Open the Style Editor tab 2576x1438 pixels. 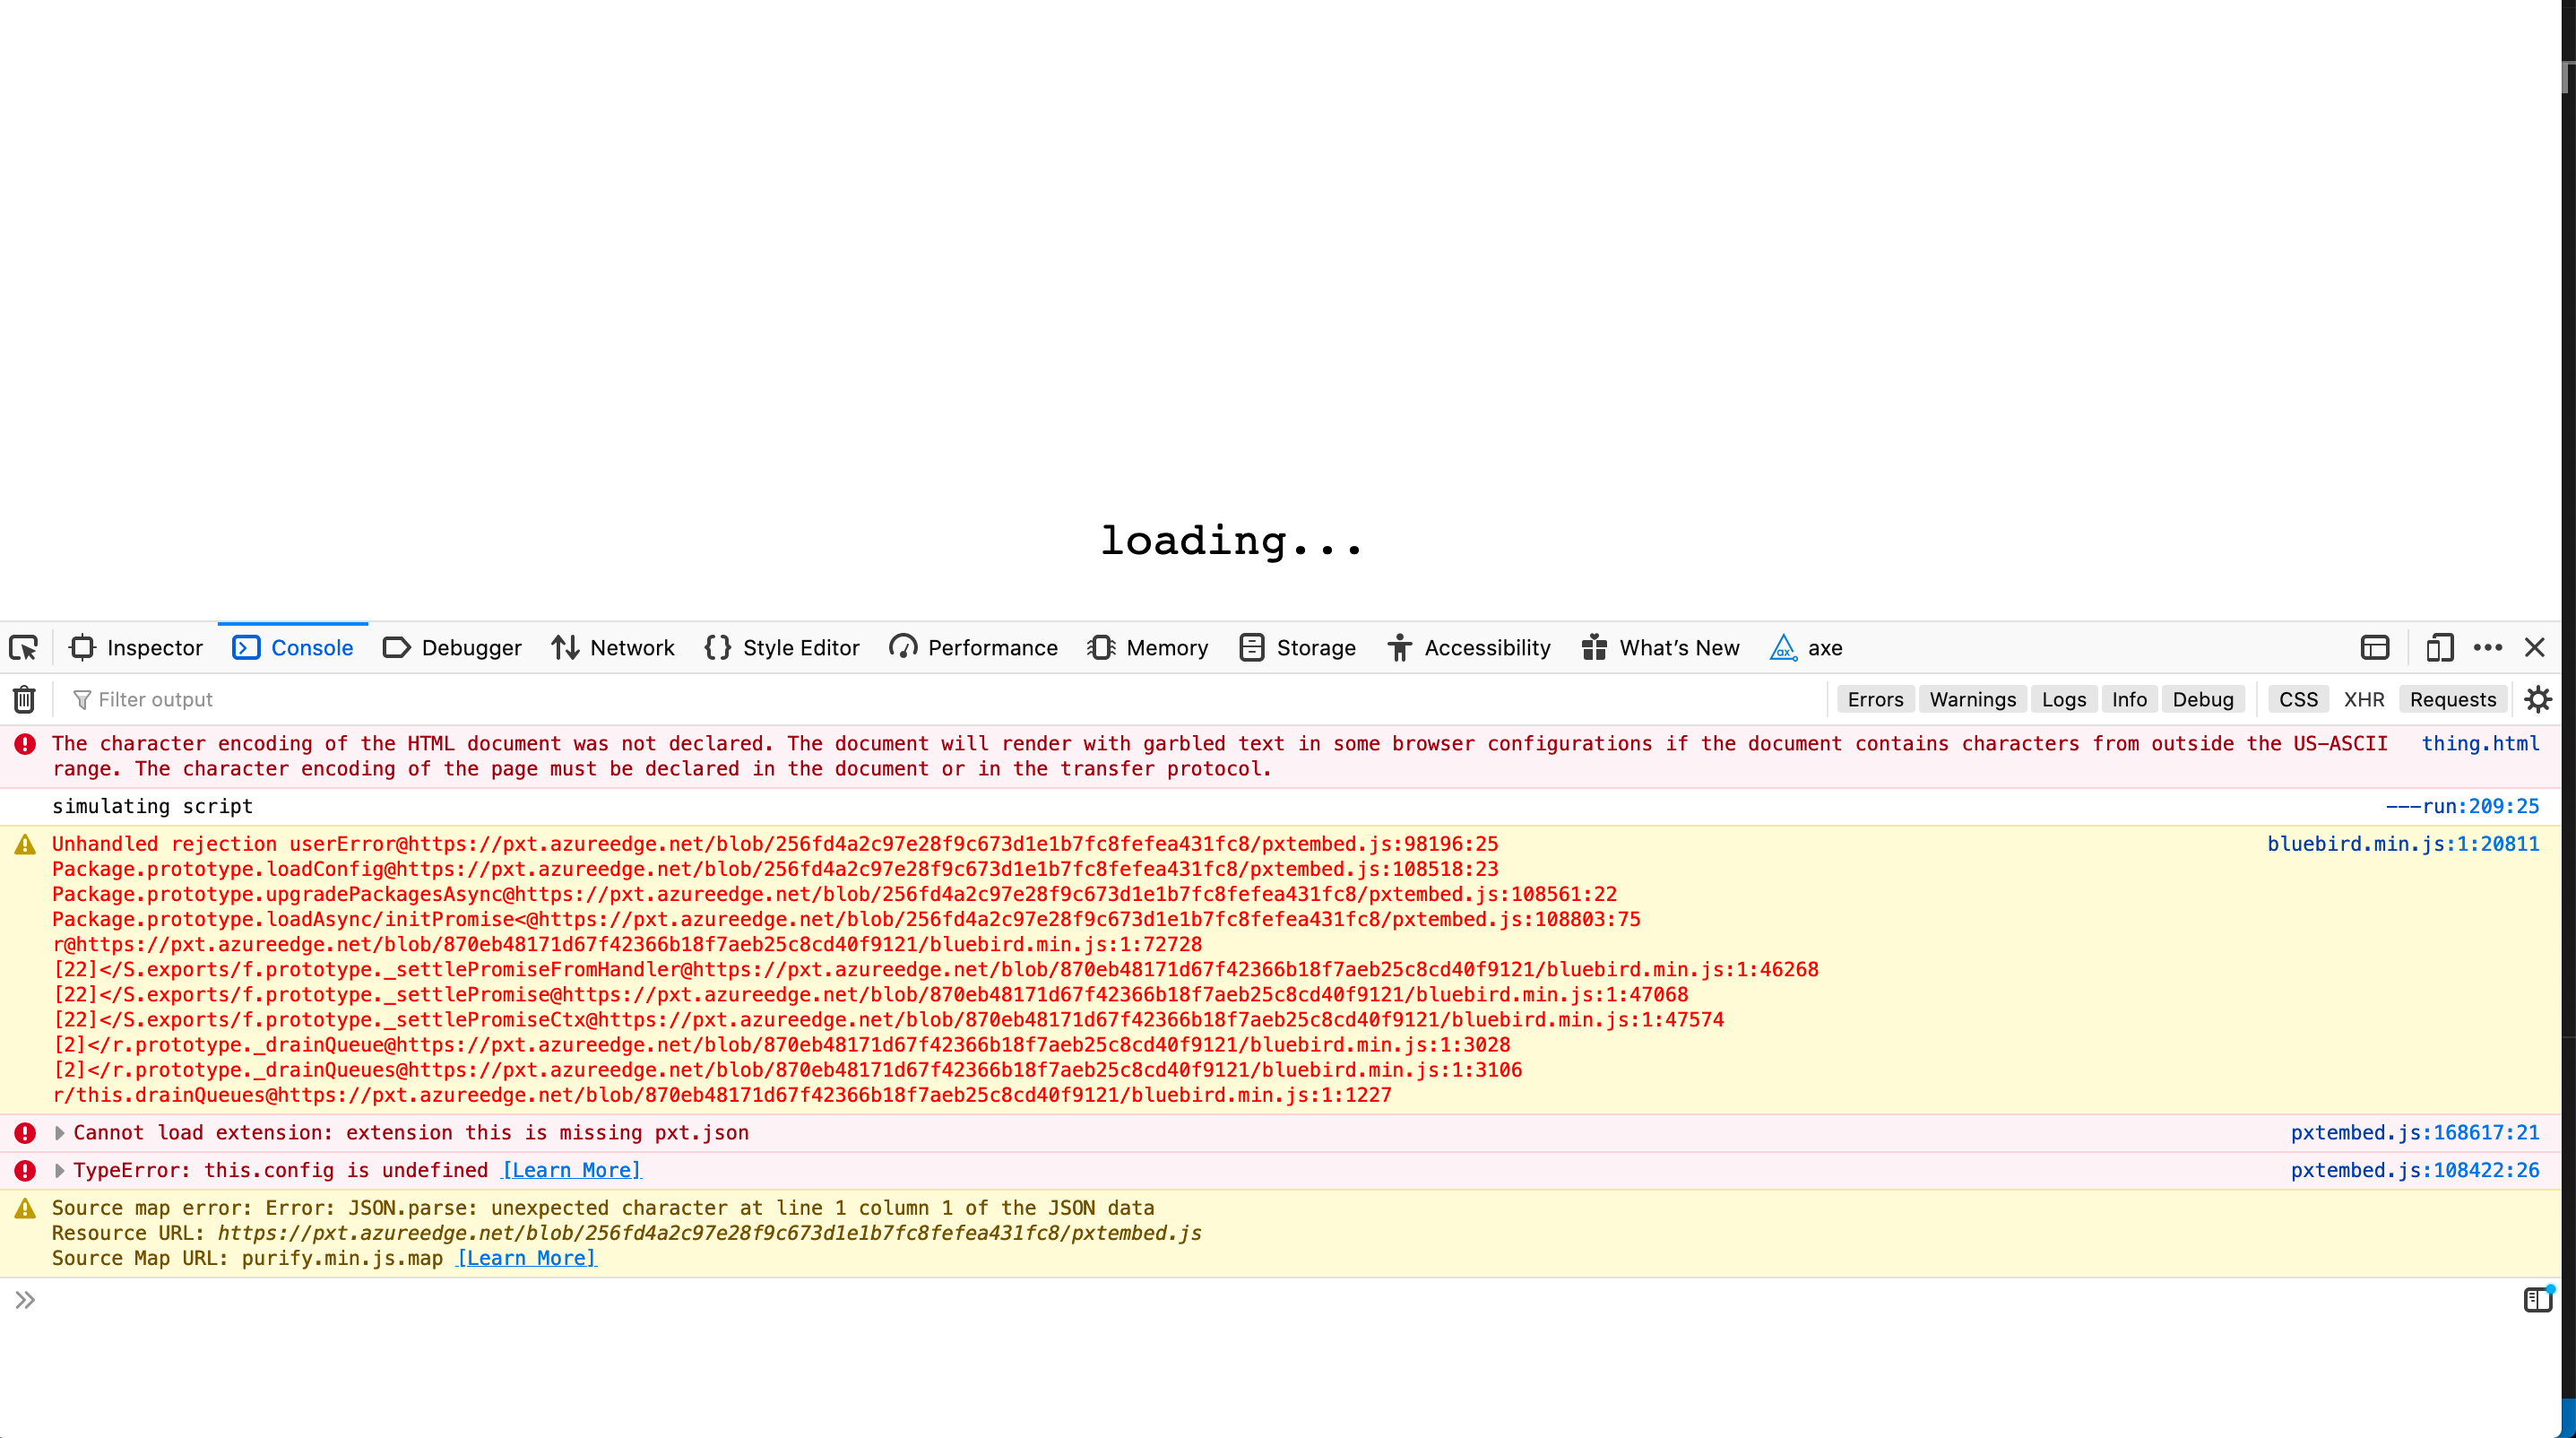(782, 648)
